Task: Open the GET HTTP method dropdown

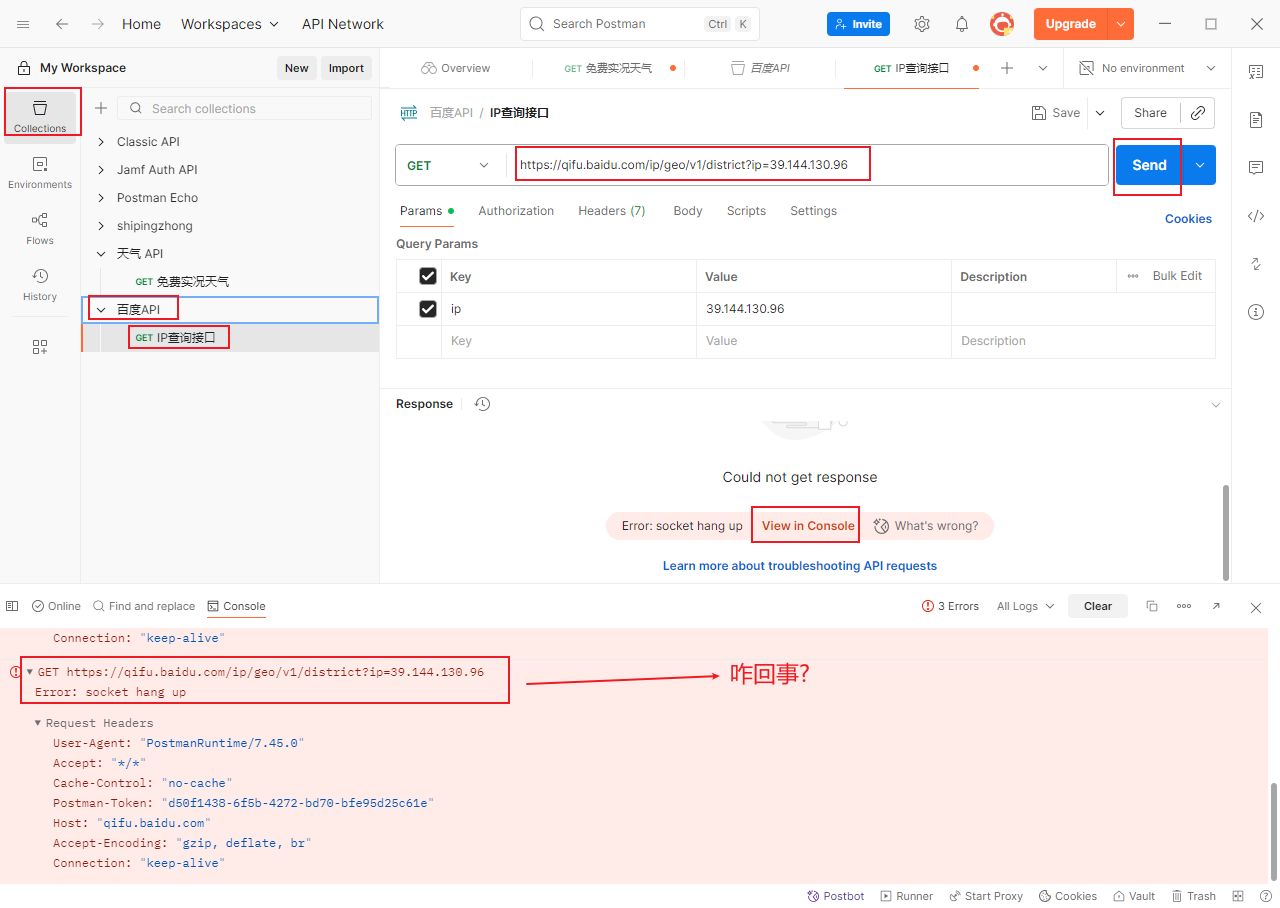Action: pos(450,165)
